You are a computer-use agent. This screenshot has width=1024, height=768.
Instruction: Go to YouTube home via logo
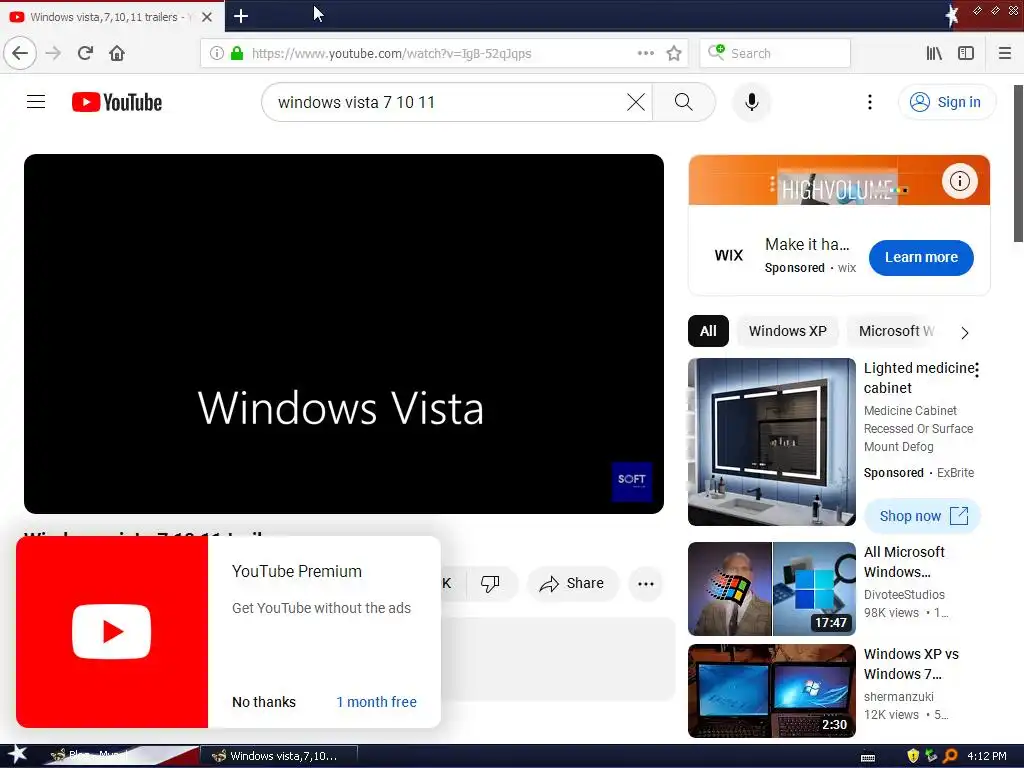[117, 102]
